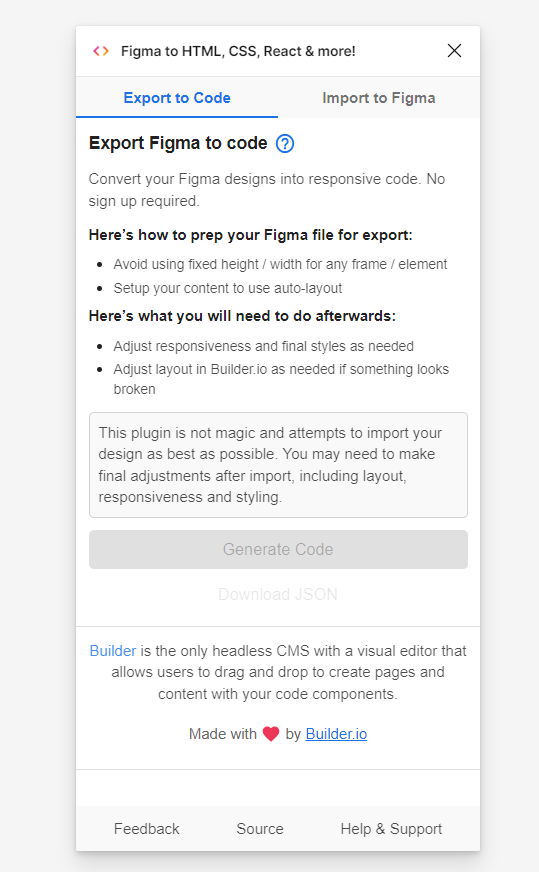Click the Builder.io angle-brackets logo icon

(101, 51)
